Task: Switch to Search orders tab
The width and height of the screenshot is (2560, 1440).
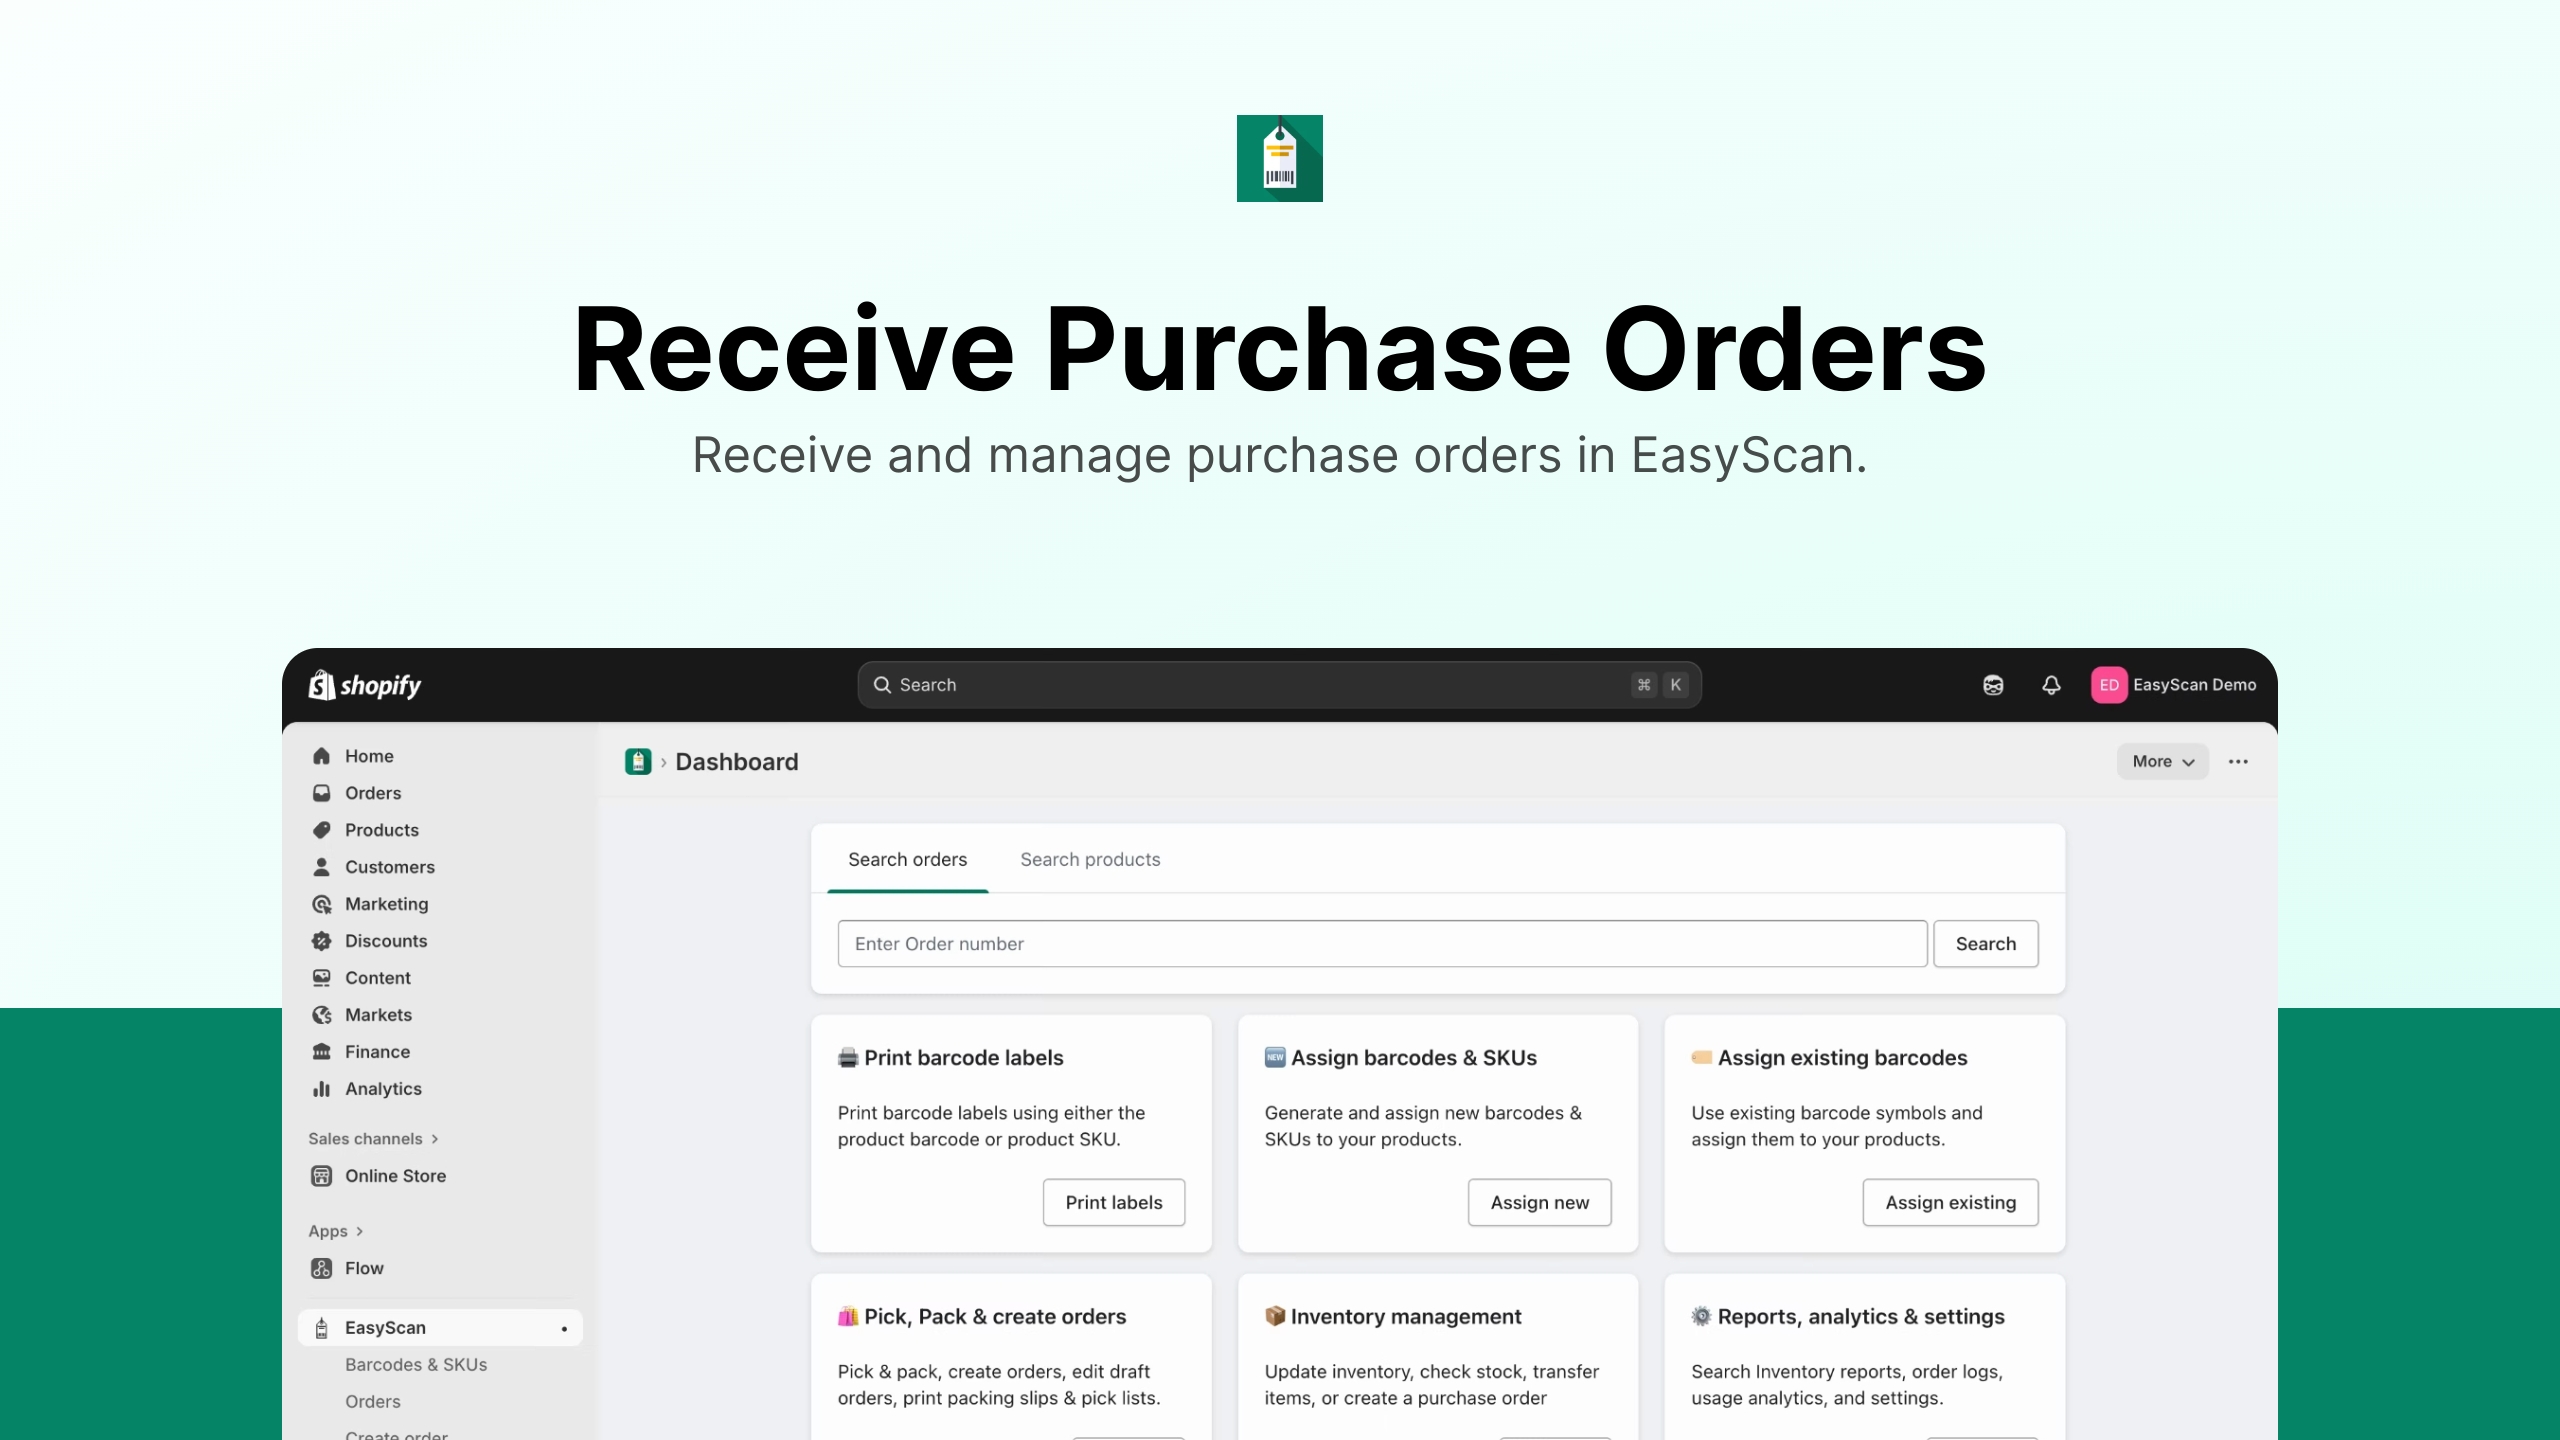Action: pyautogui.click(x=907, y=860)
